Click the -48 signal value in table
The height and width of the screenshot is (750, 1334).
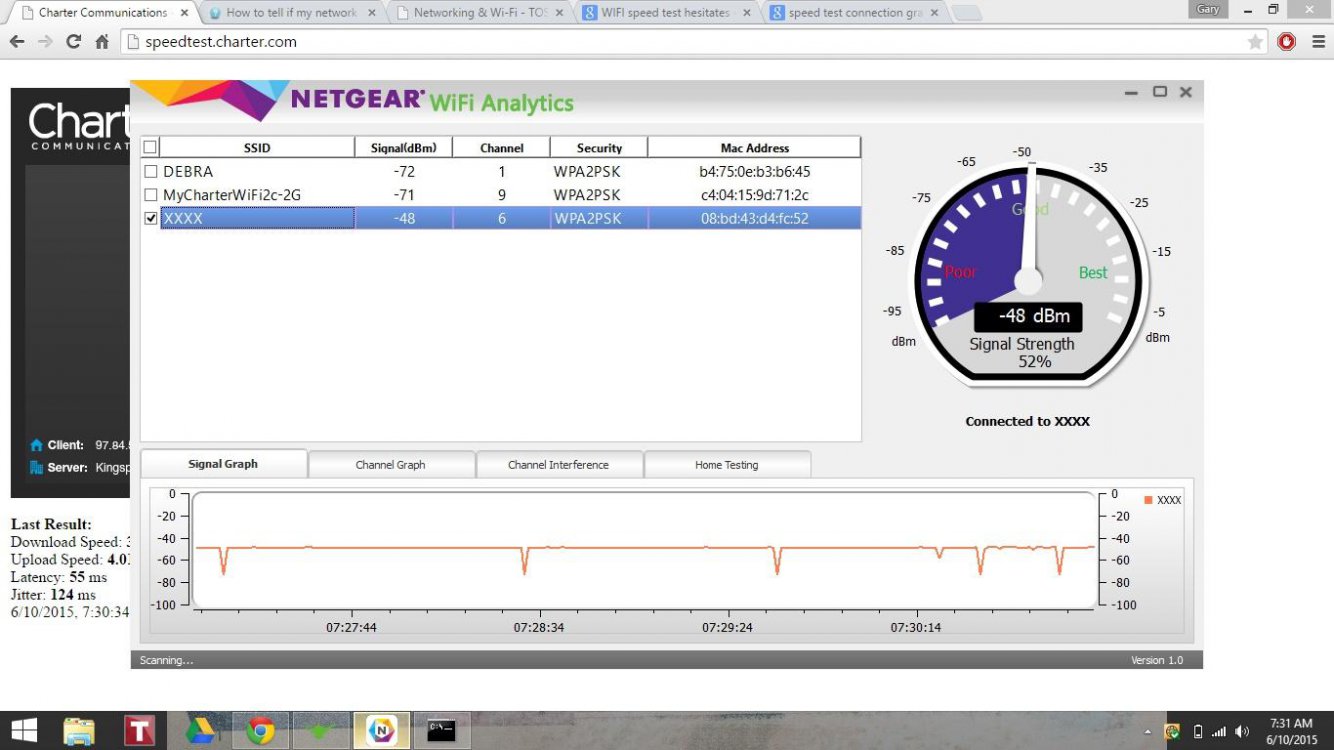[404, 218]
